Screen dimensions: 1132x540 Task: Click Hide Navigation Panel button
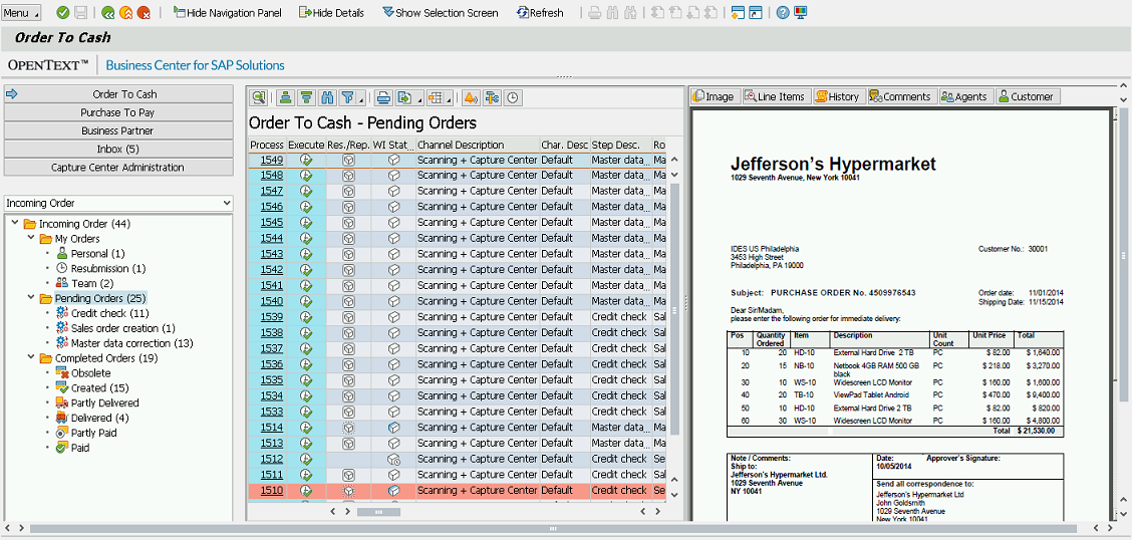[227, 13]
